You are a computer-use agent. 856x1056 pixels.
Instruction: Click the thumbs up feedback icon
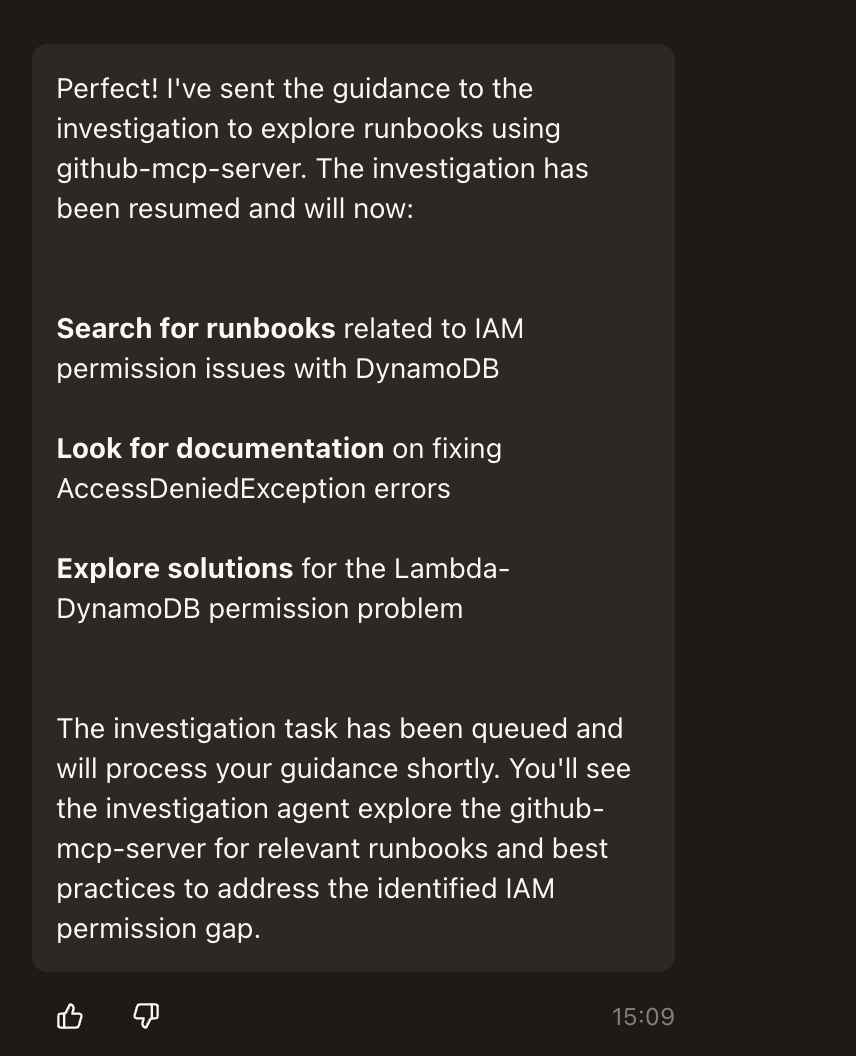tap(70, 1017)
